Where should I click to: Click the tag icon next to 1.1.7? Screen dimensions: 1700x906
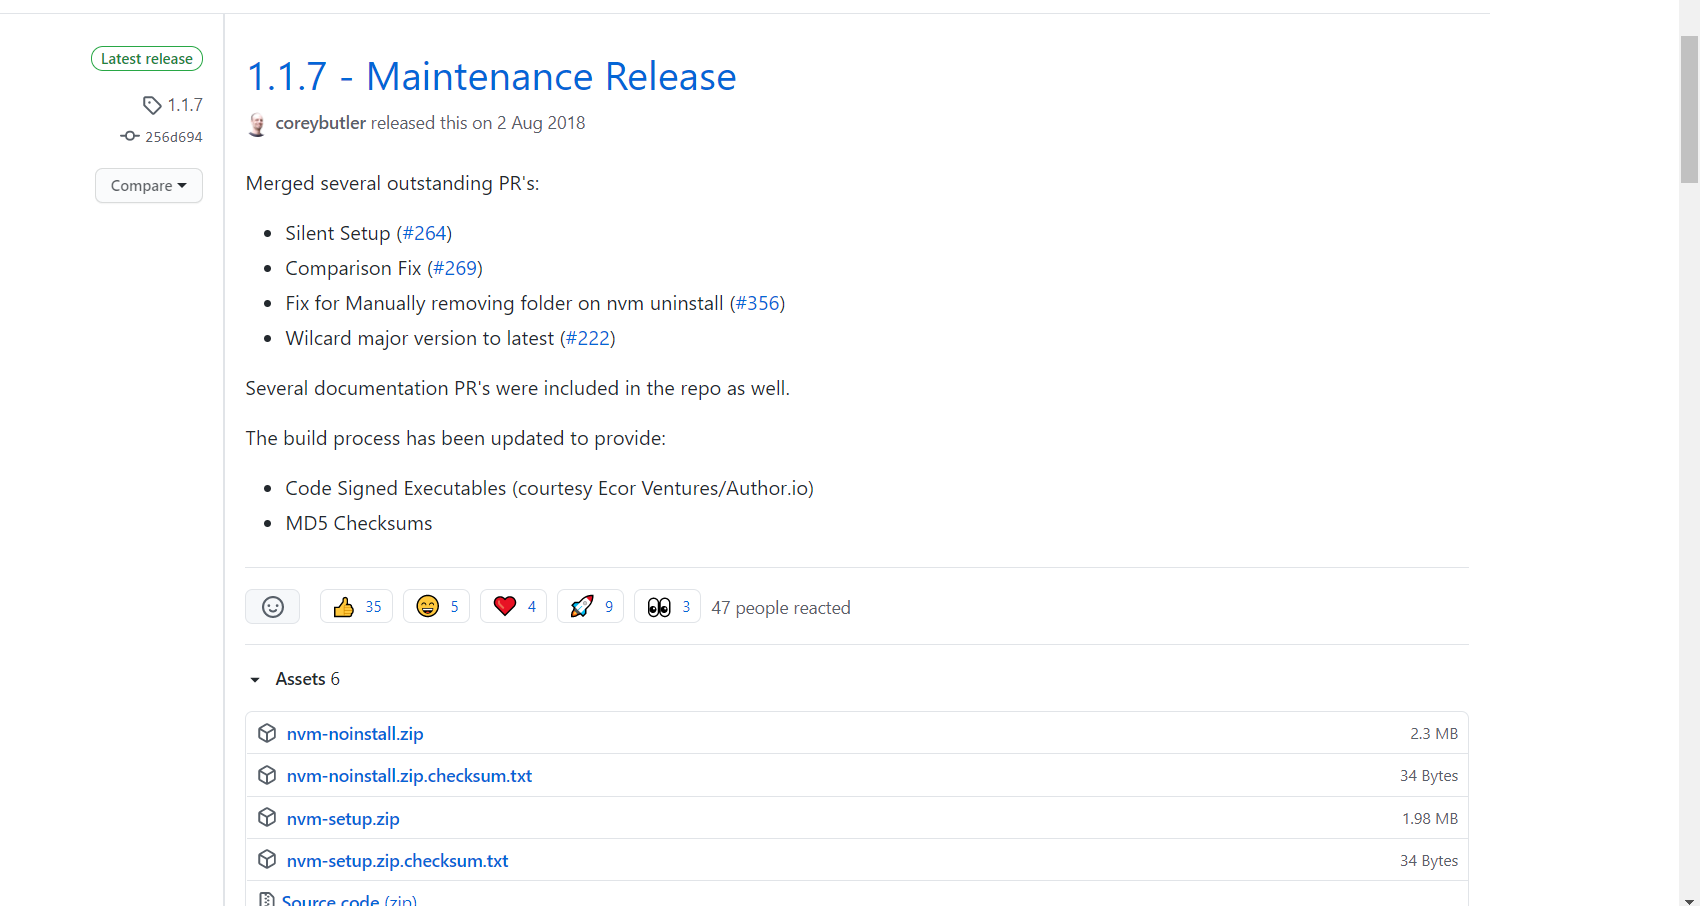click(x=152, y=104)
